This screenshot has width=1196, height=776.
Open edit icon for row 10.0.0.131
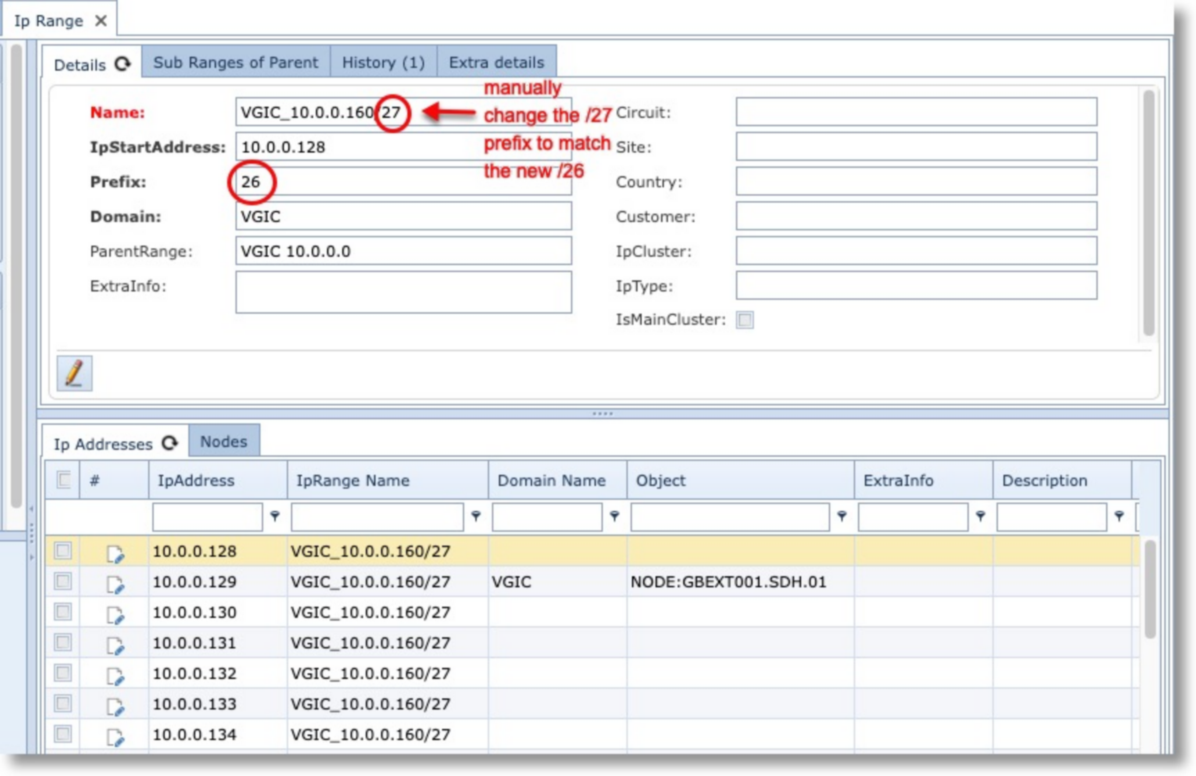tap(116, 645)
